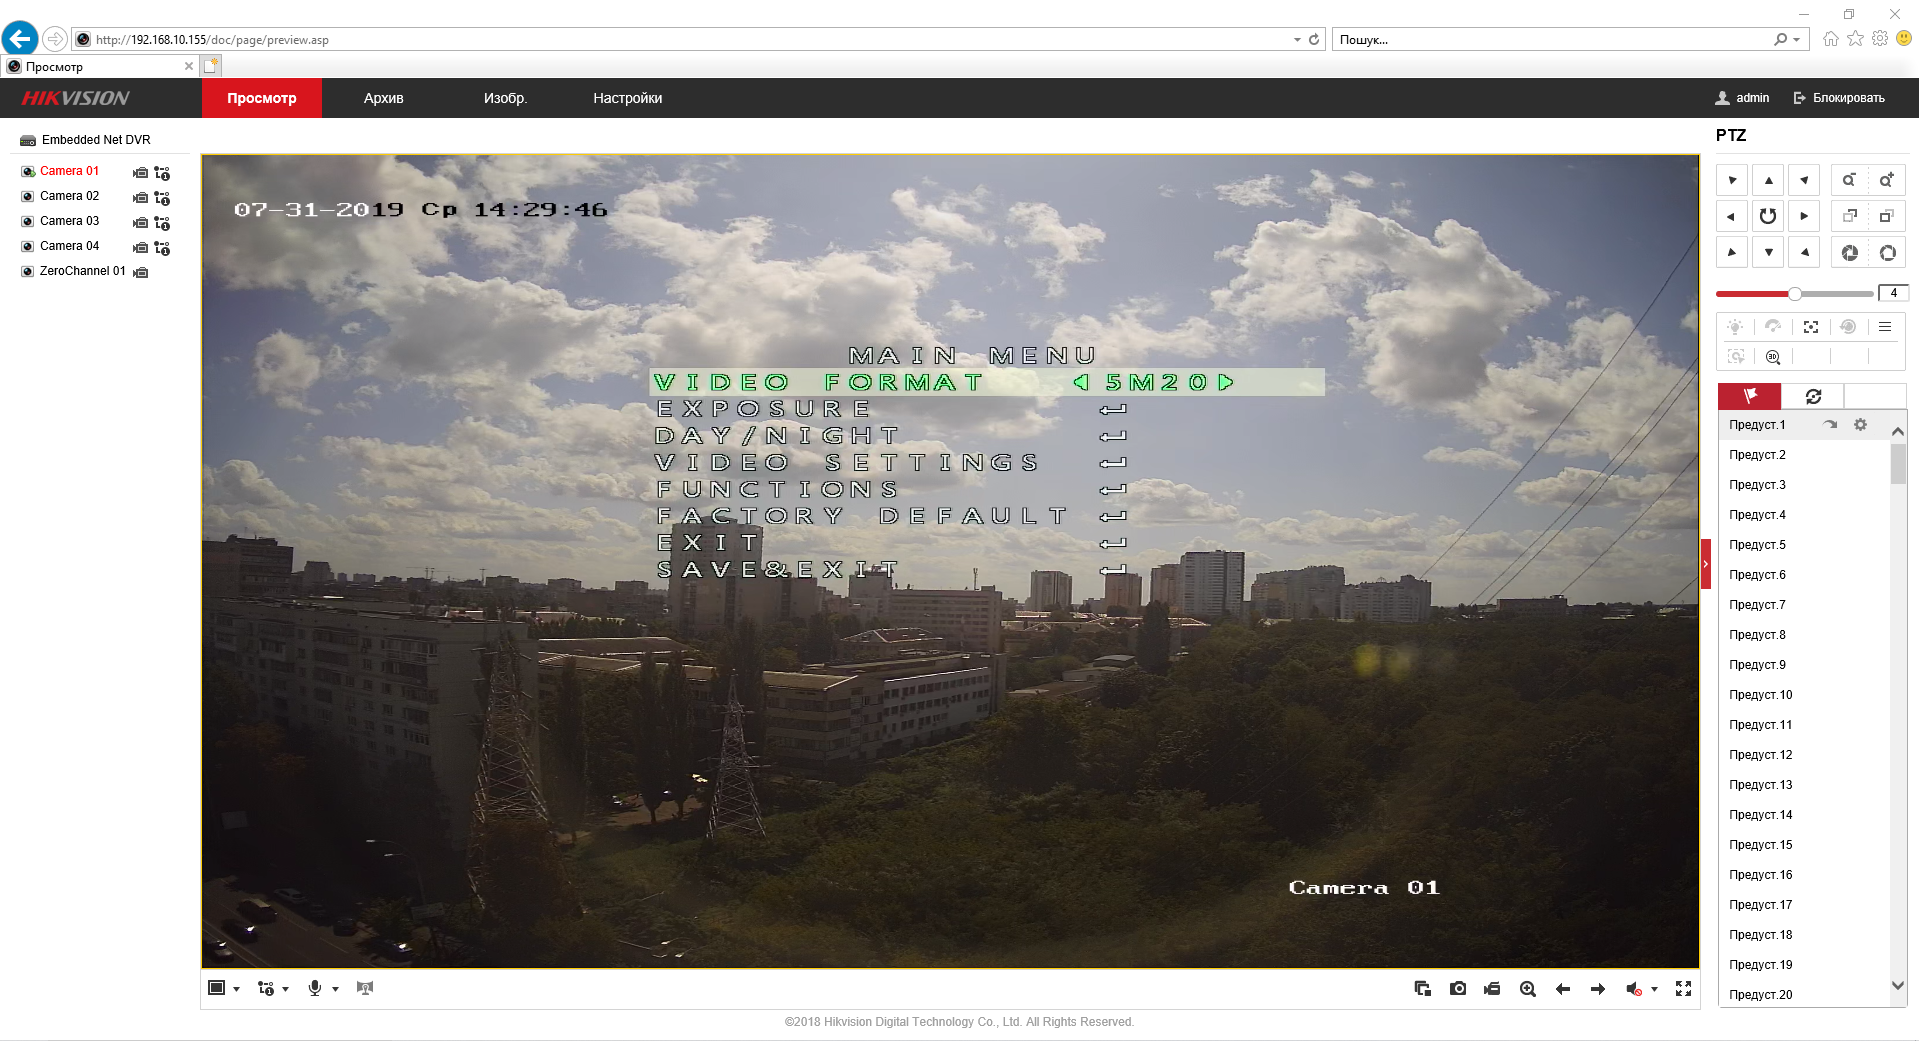1919x1041 pixels.
Task: Enable digital zoom in bottom toolbar
Action: [x=1528, y=989]
